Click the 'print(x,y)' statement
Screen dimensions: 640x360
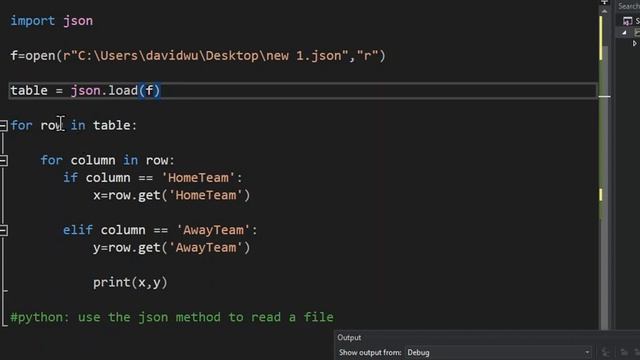pyautogui.click(x=130, y=282)
